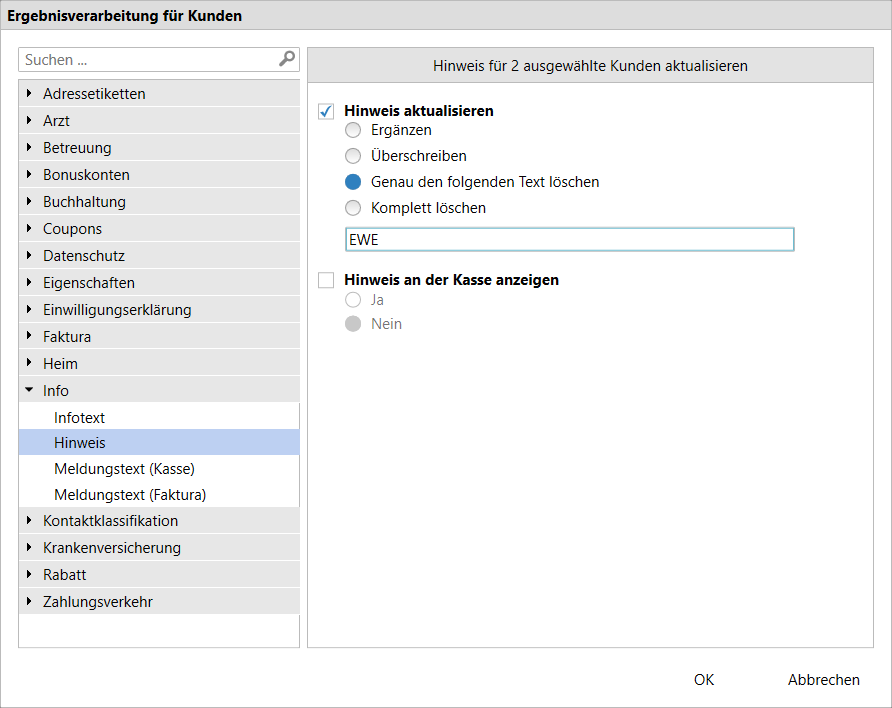The image size is (892, 708).
Task: Choose the Überschreiben radio option
Action: click(353, 156)
